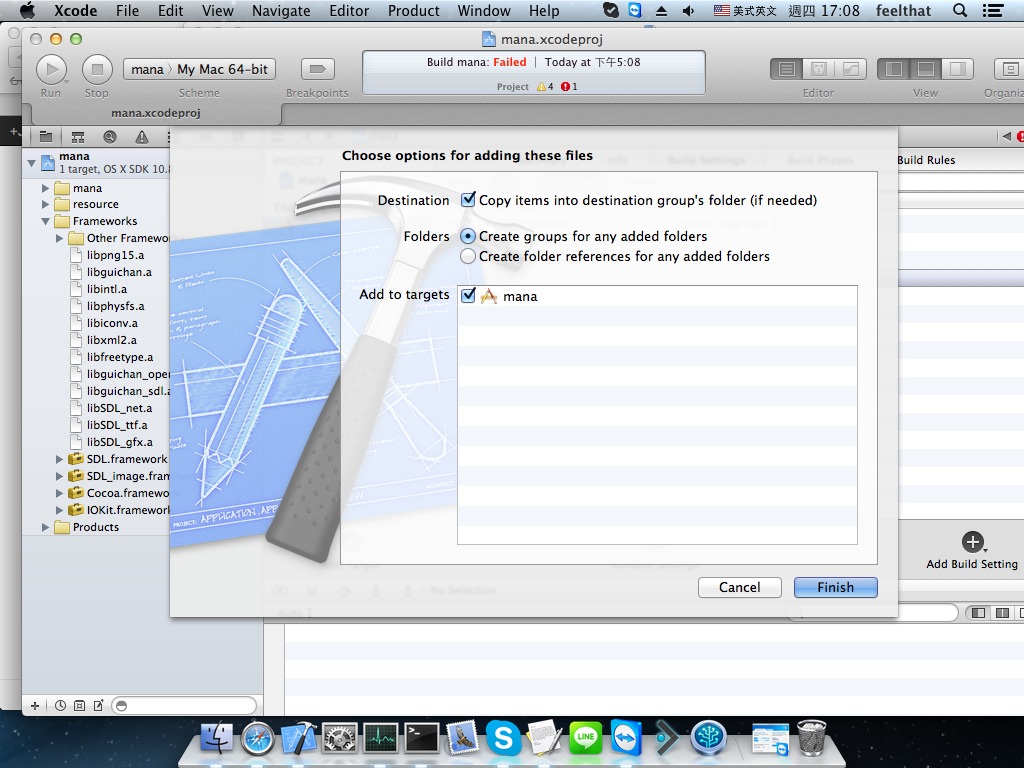
Task: Collapse the Frameworks group
Action: 46,221
